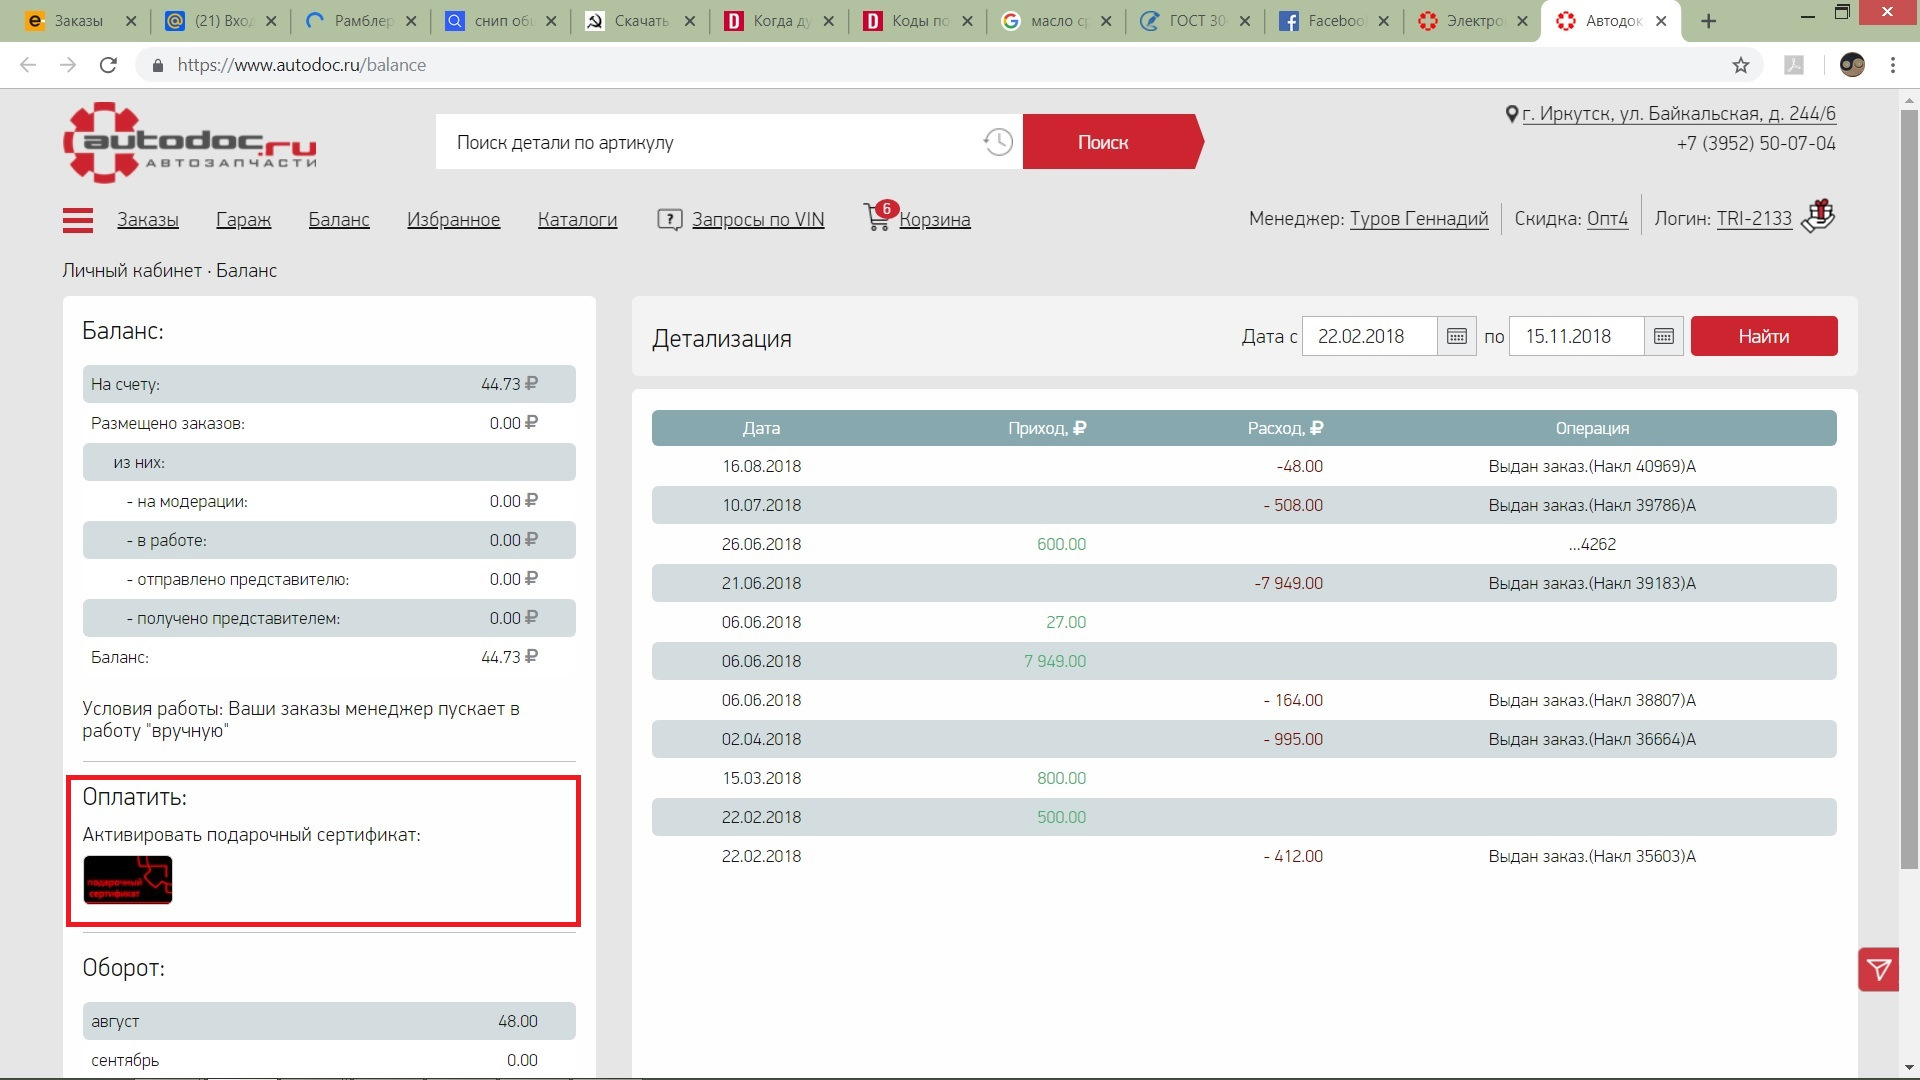This screenshot has height=1080, width=1920.
Task: Bookmark this page with star icon
Action: click(x=1741, y=65)
